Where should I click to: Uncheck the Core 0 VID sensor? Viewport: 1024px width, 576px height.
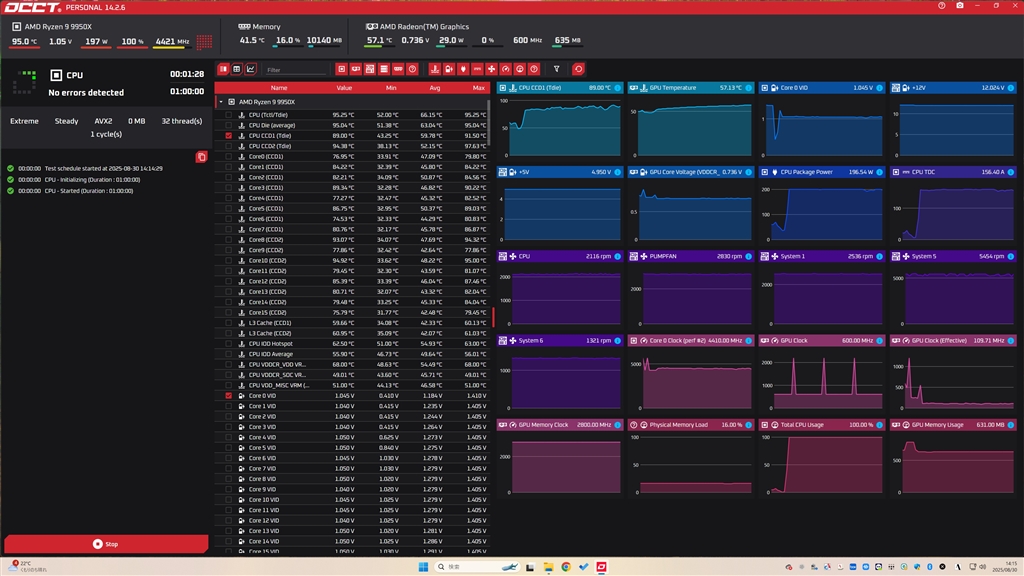coord(229,396)
